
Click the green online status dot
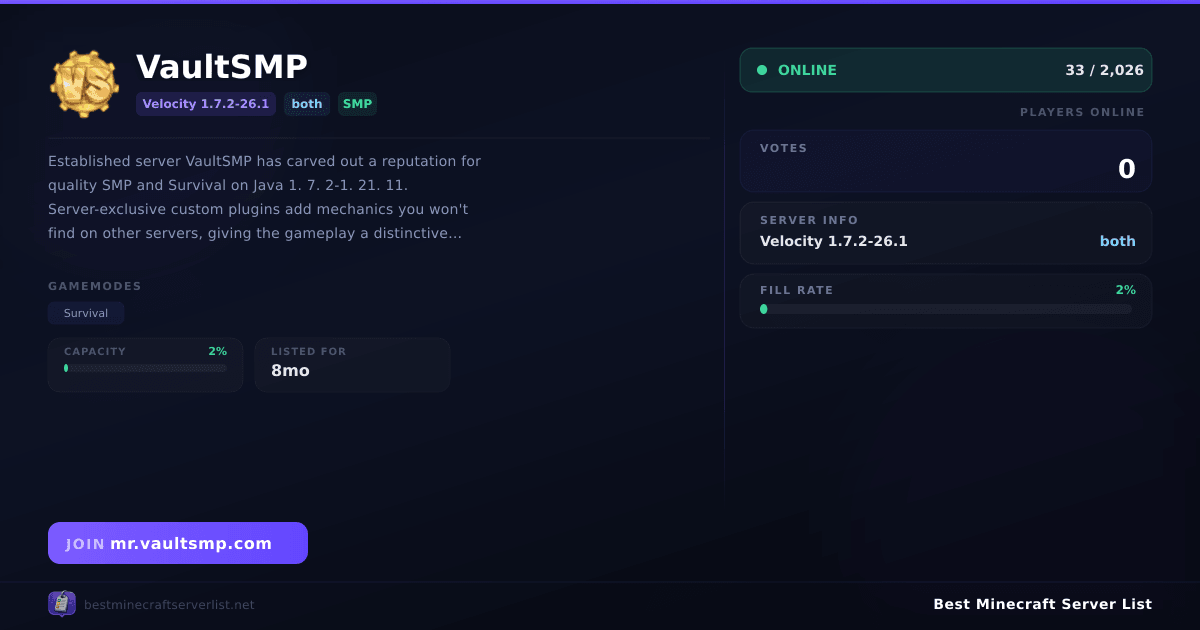point(762,70)
